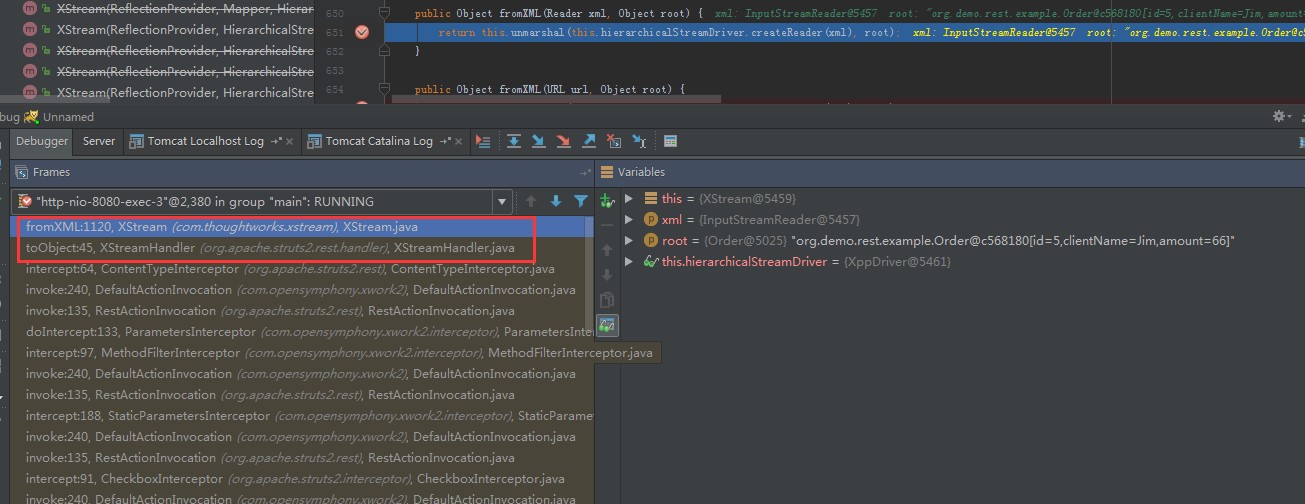This screenshot has width=1305, height=504.
Task: Open the Tomcat Catalina Log tab
Action: 378,141
